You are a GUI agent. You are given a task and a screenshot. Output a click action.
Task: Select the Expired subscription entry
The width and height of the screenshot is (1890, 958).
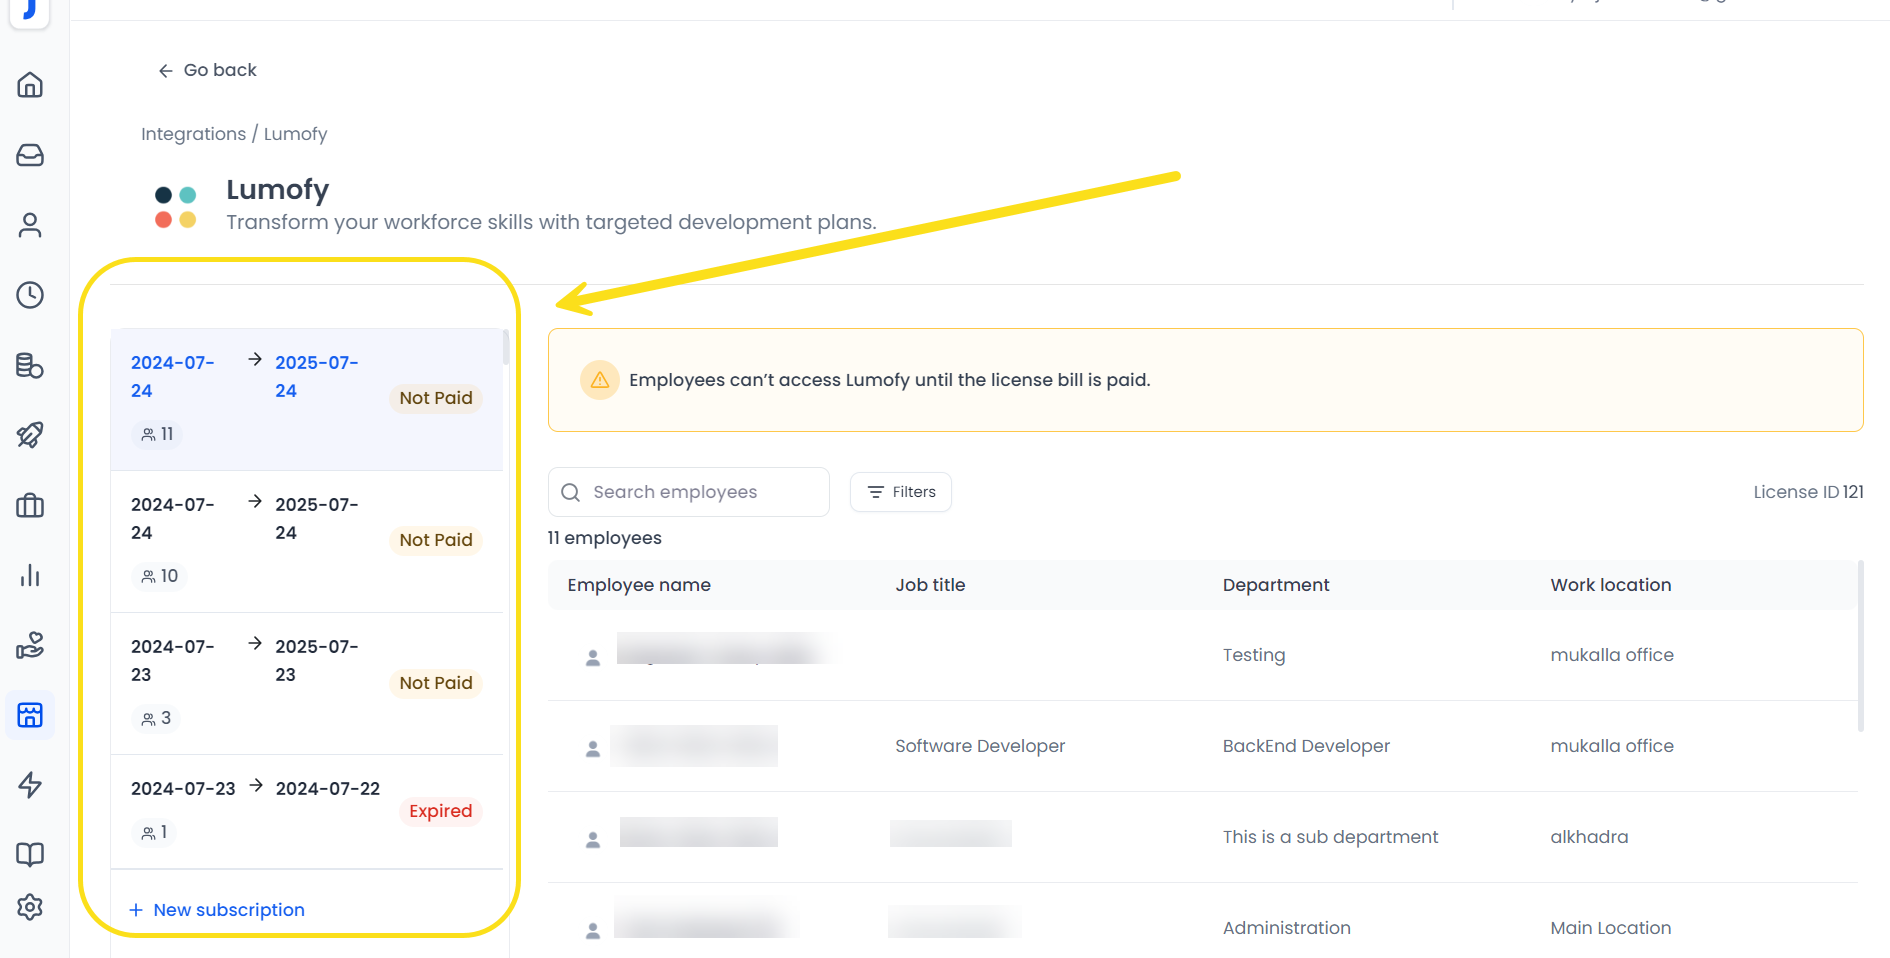pyautogui.click(x=306, y=811)
